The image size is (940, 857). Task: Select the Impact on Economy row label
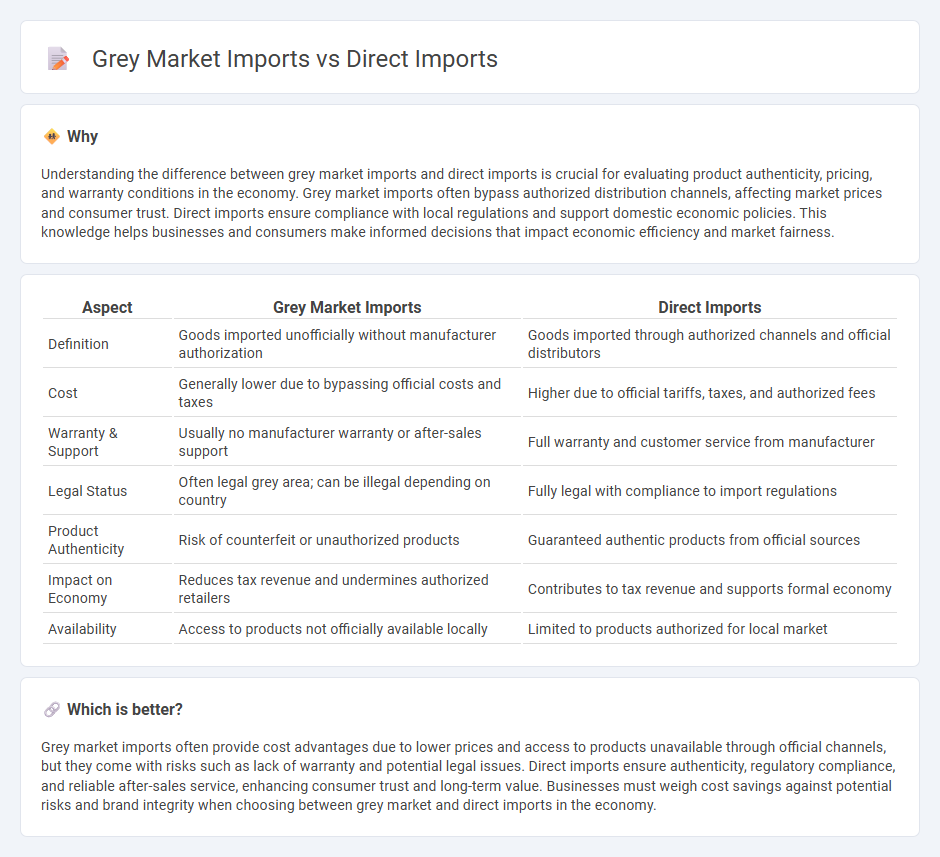pos(80,589)
